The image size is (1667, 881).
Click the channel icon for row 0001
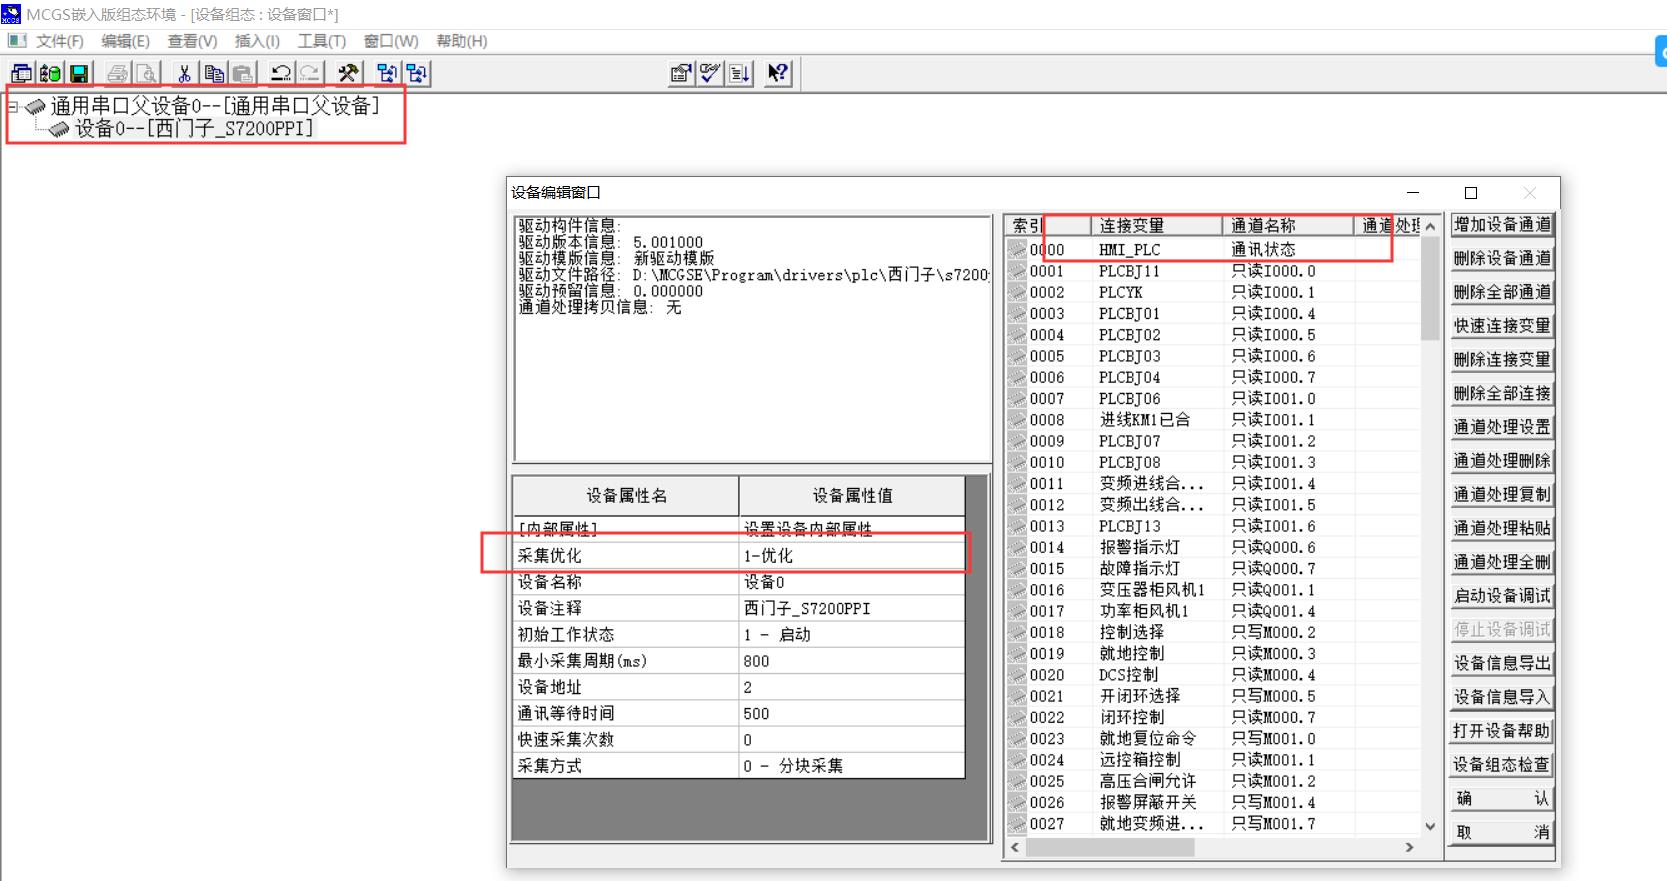[1017, 271]
